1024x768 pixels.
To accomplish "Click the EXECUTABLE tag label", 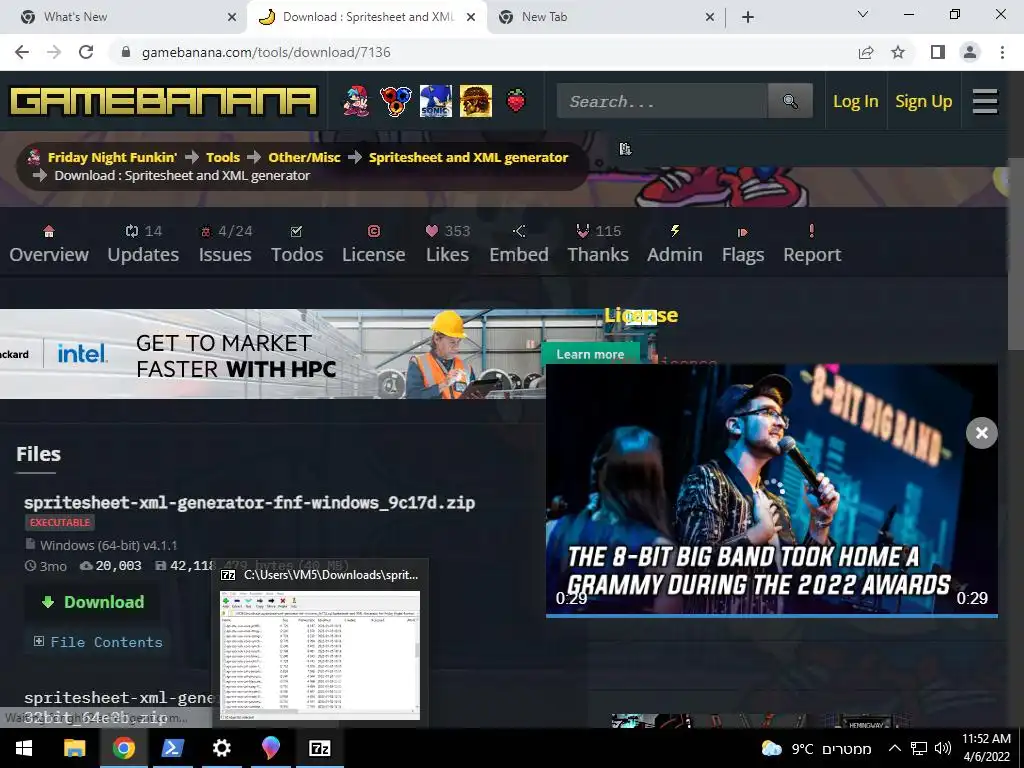I will point(60,522).
